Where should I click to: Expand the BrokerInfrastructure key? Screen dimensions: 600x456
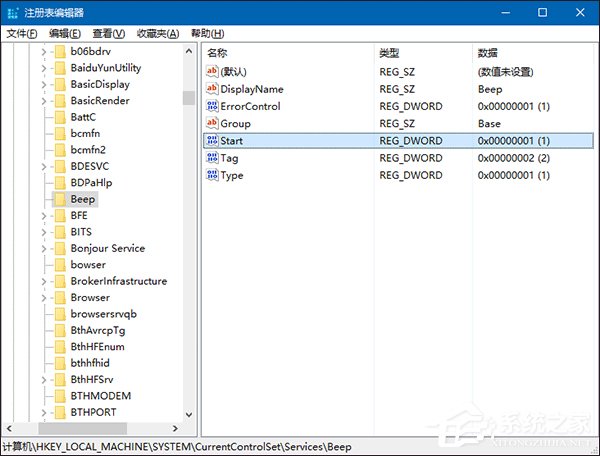[x=43, y=282]
